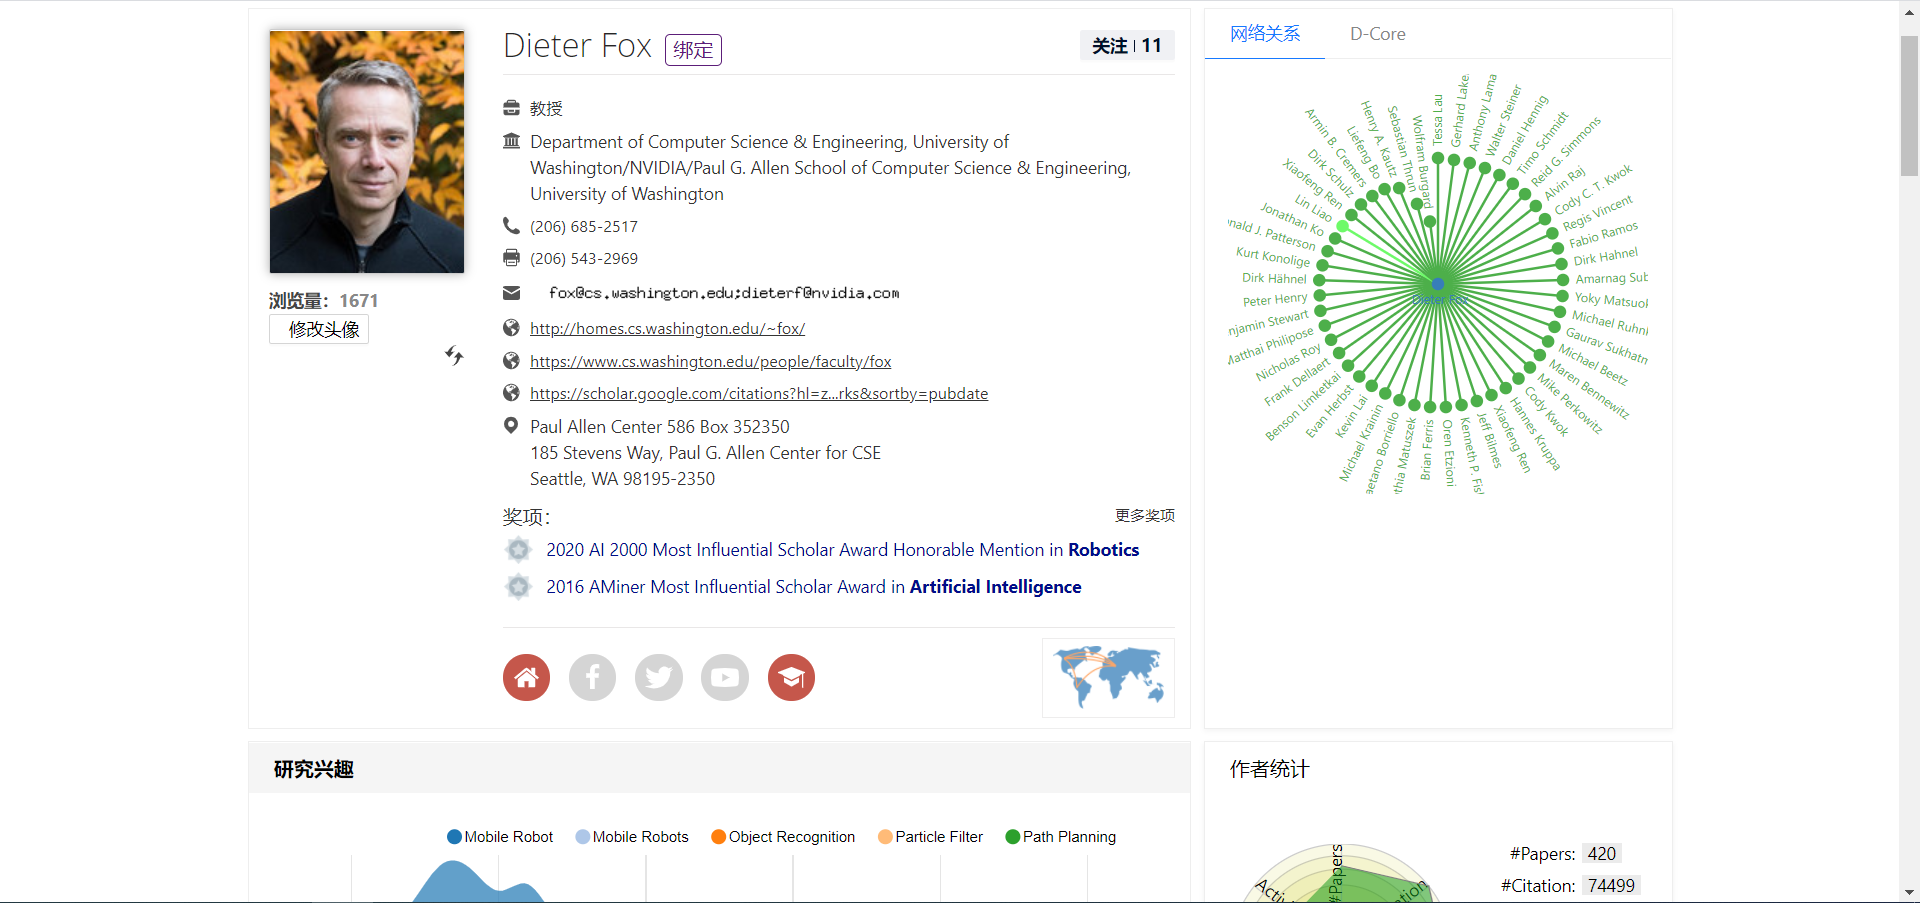The image size is (1920, 903).
Task: Click the 修改头像 button
Action: (319, 329)
